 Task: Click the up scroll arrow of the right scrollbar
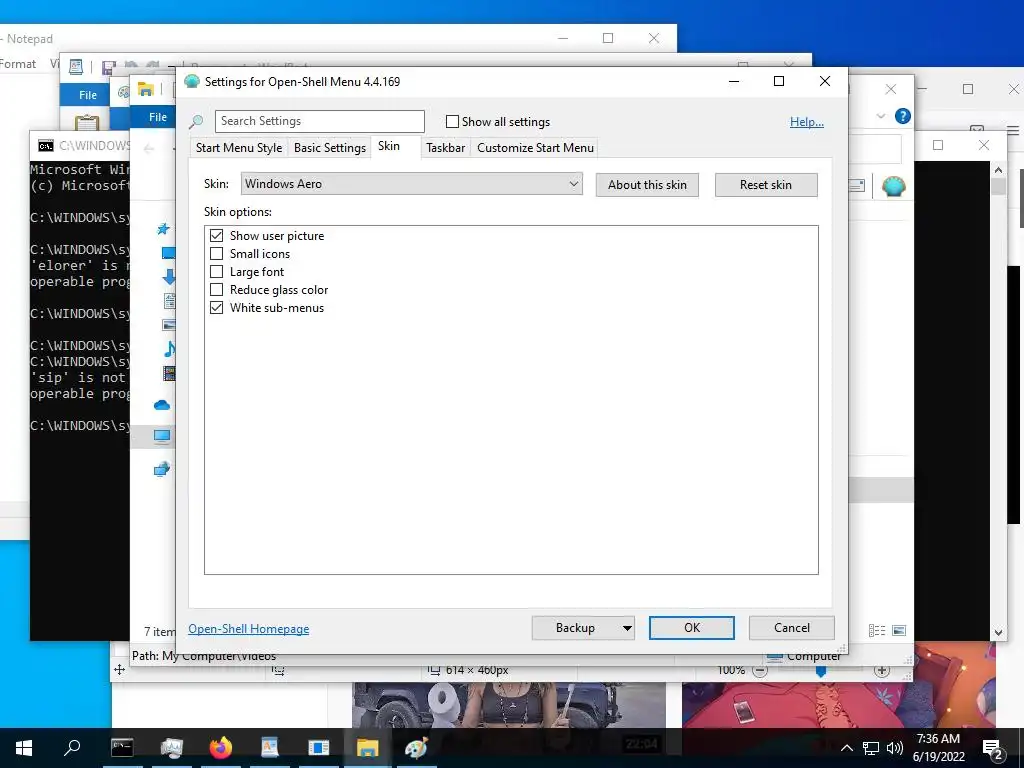pos(998,170)
